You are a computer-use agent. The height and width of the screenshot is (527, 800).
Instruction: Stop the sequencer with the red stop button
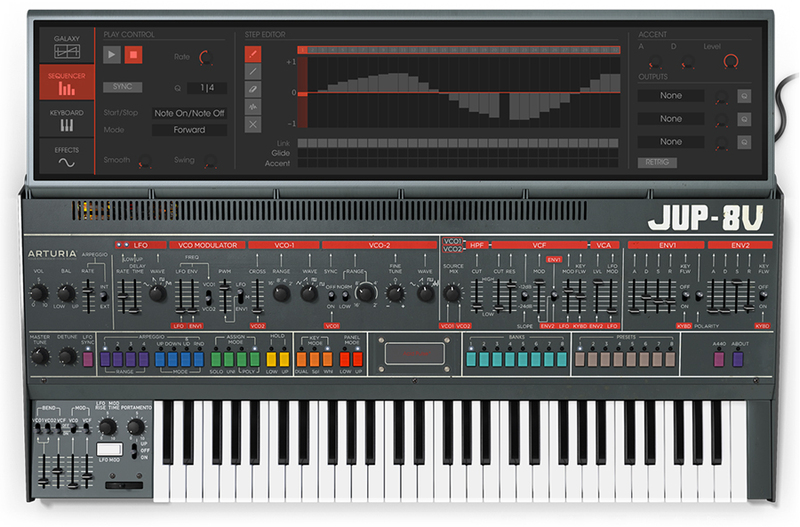point(134,55)
